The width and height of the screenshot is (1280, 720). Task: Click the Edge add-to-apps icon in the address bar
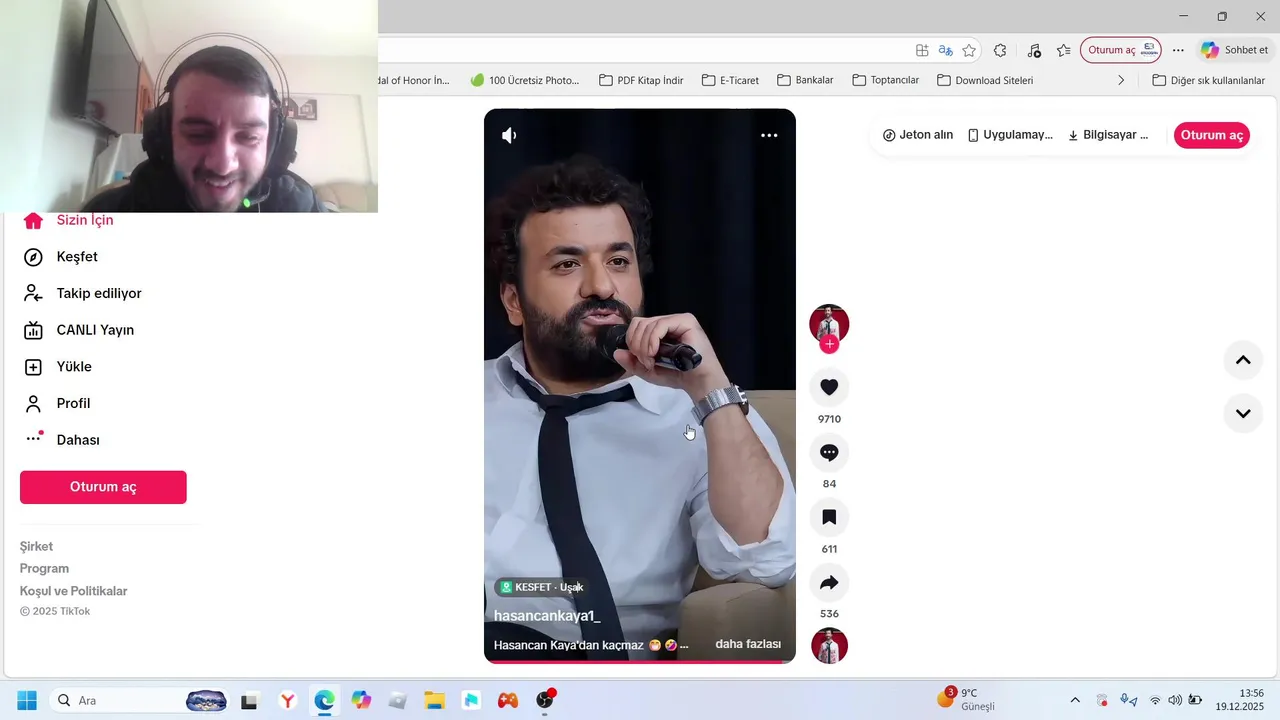[922, 50]
